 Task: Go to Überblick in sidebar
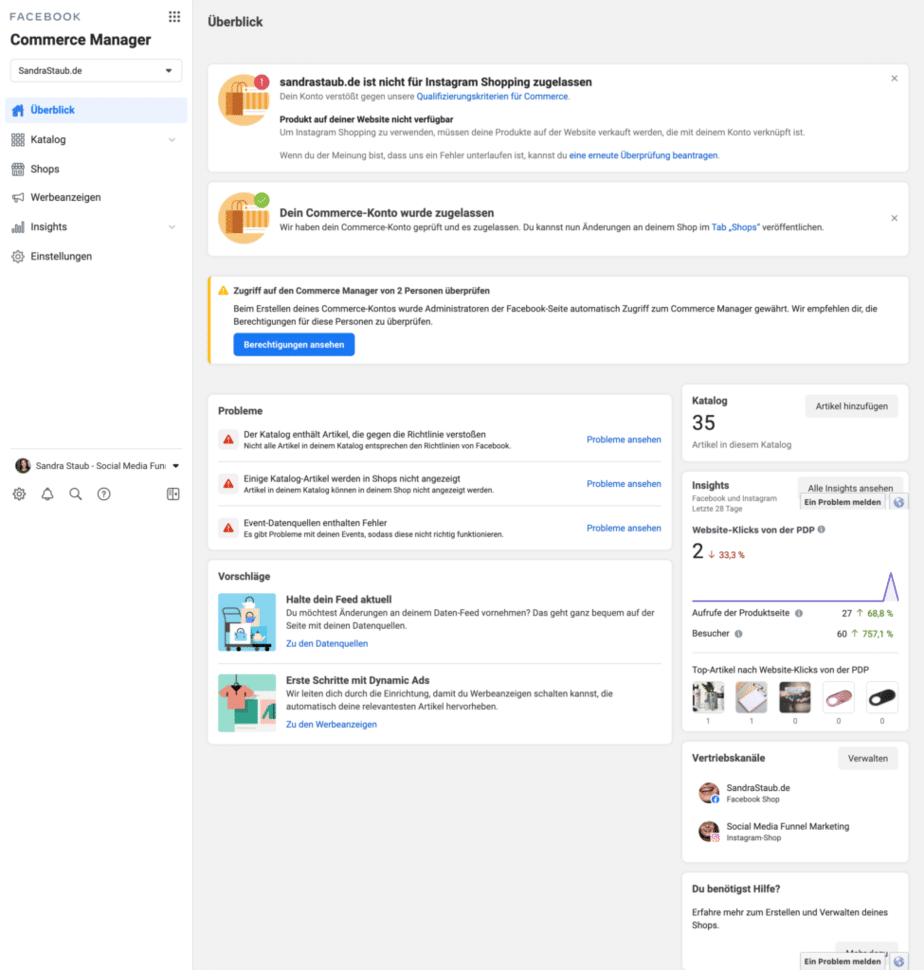click(x=96, y=110)
